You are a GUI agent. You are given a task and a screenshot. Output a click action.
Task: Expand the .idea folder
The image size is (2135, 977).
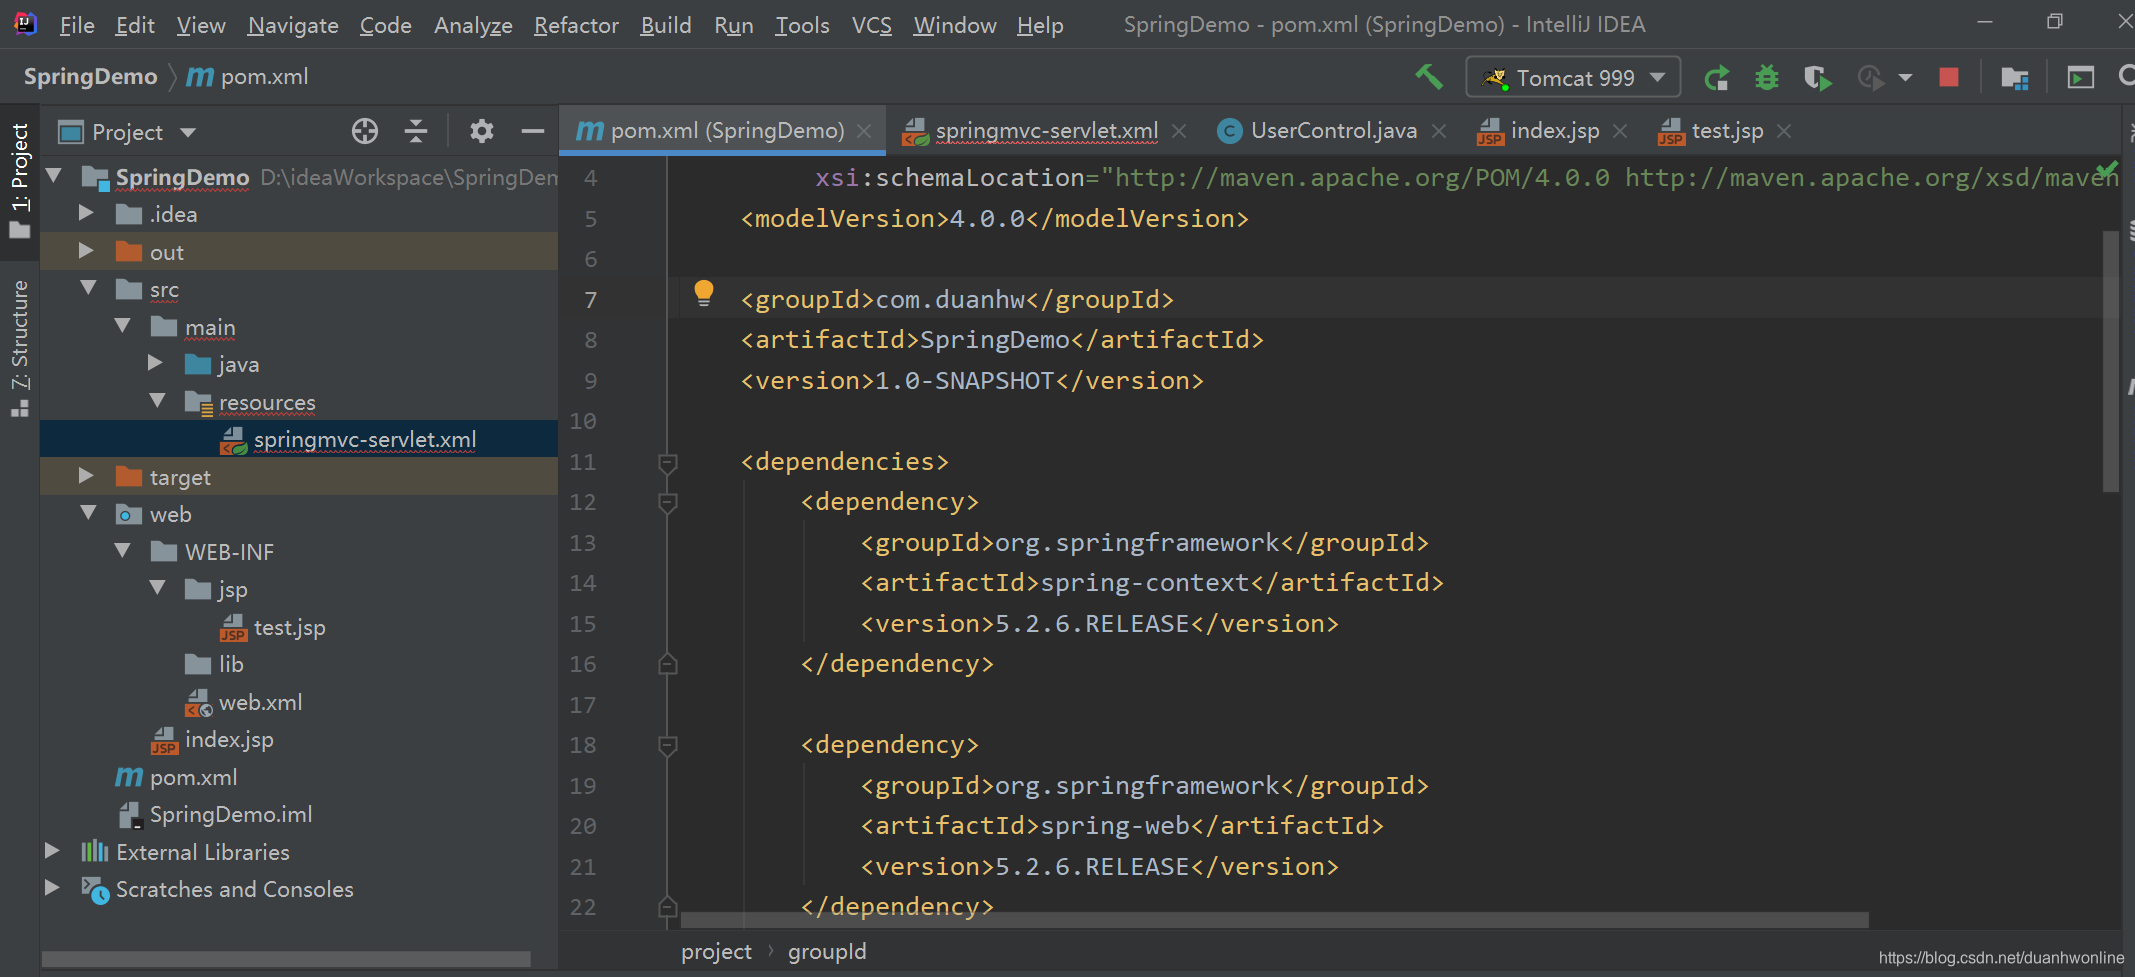pos(86,214)
